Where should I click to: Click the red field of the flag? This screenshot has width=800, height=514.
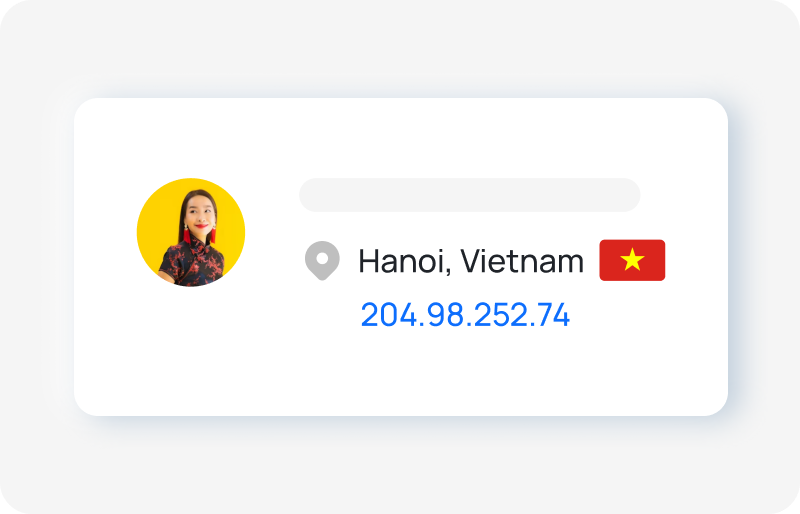[610, 273]
